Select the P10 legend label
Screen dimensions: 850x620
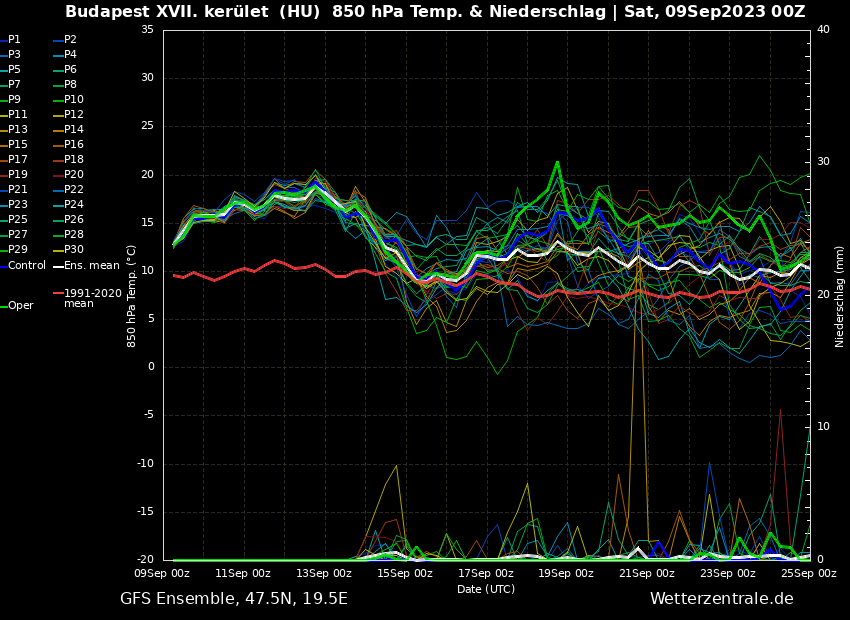tap(74, 99)
